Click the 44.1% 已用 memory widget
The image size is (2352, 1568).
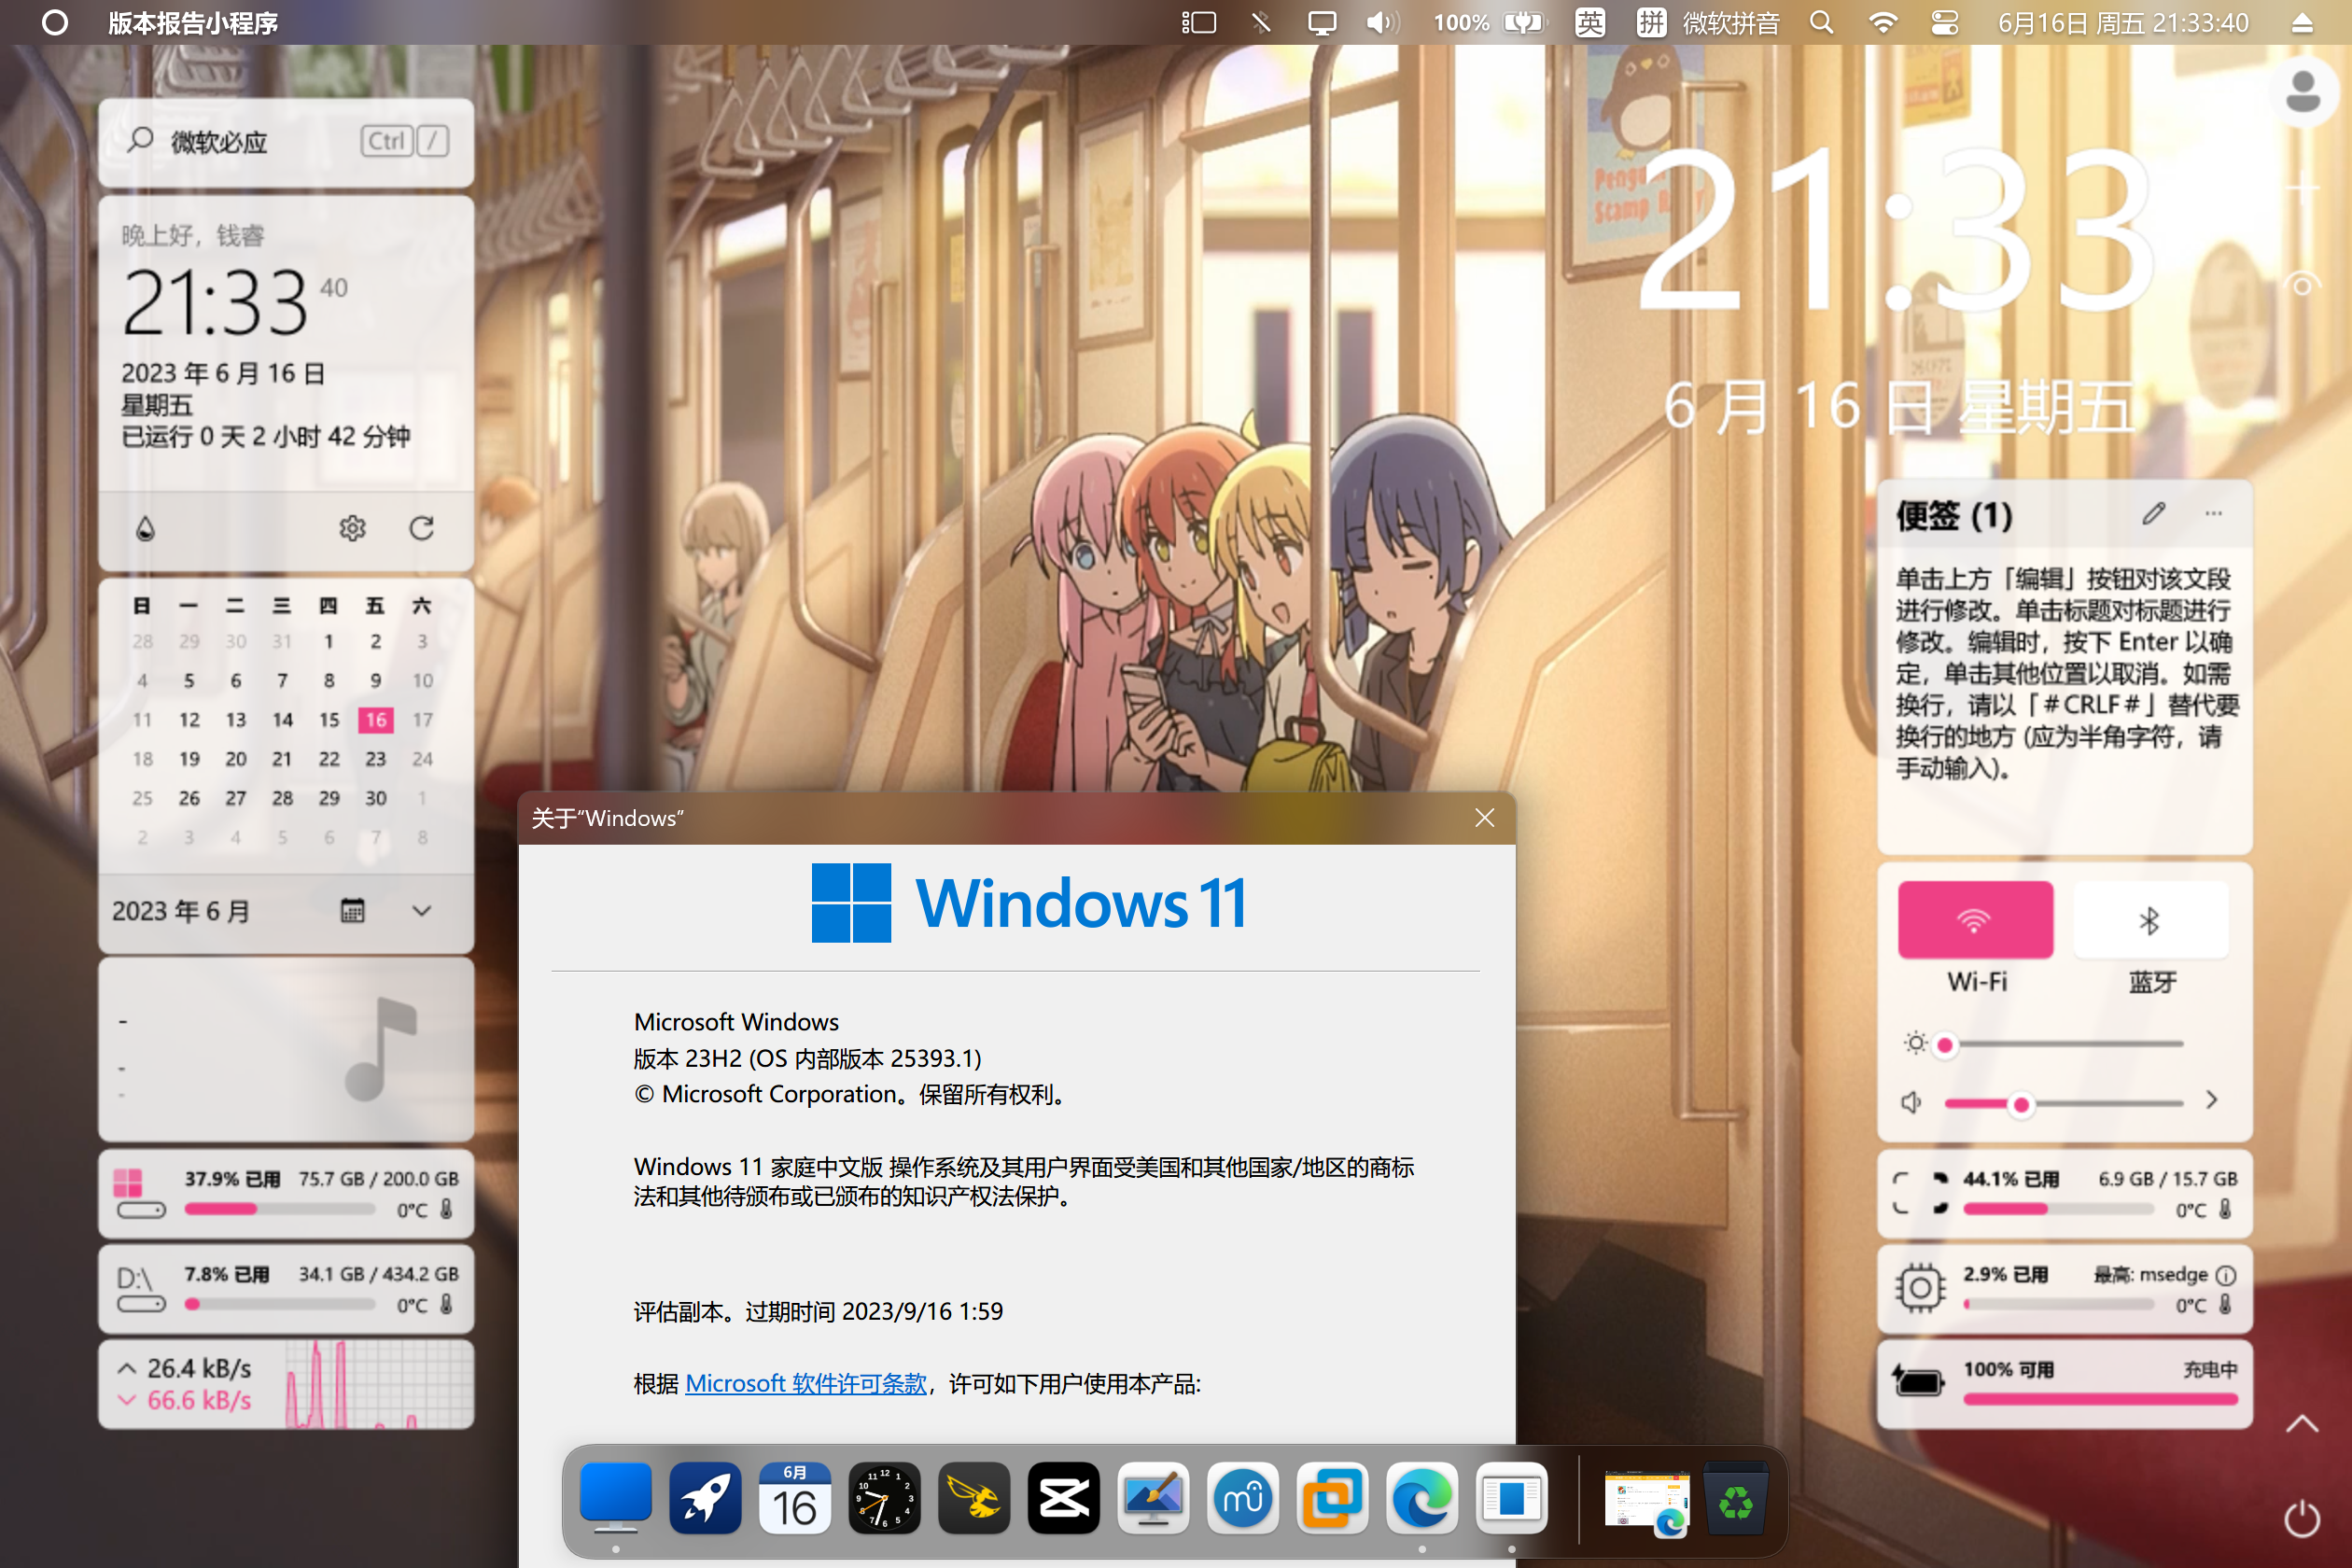2065,1194
